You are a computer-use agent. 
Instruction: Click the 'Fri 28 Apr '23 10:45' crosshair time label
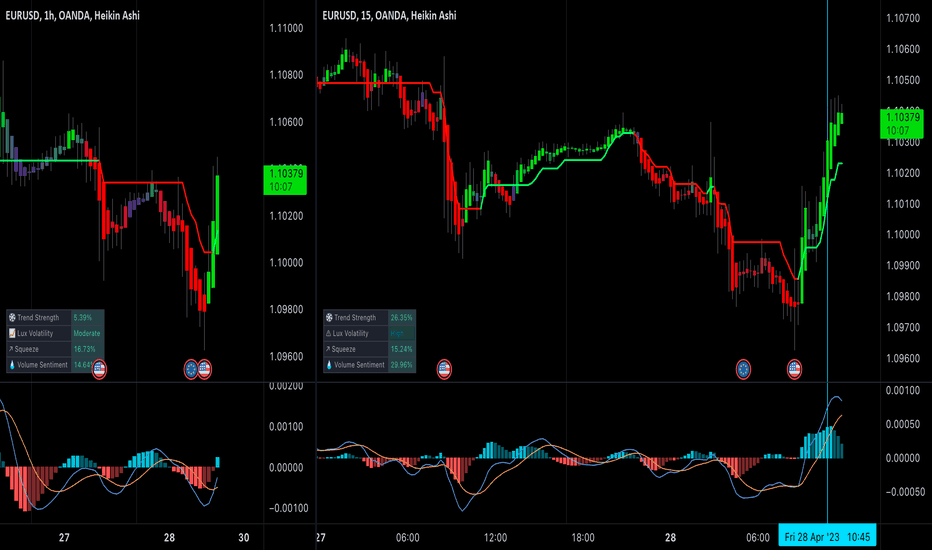click(827, 537)
